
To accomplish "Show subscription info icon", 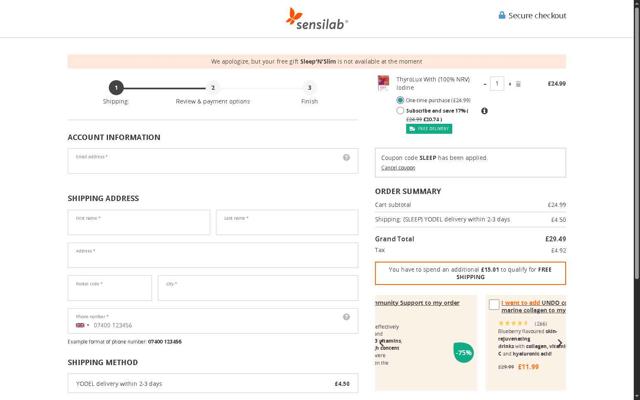I will tap(484, 111).
